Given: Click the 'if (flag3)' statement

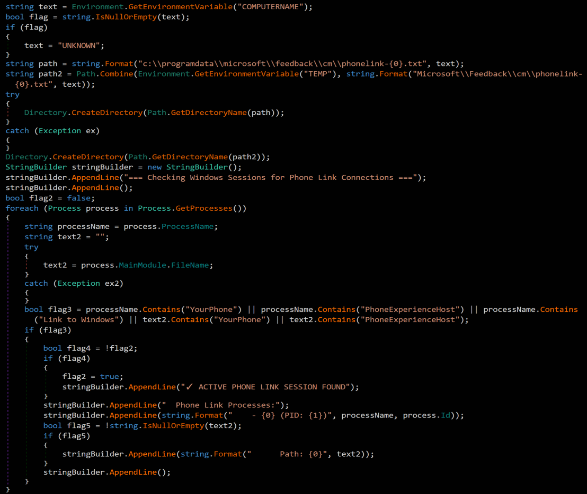Looking at the screenshot, I should 48,330.
